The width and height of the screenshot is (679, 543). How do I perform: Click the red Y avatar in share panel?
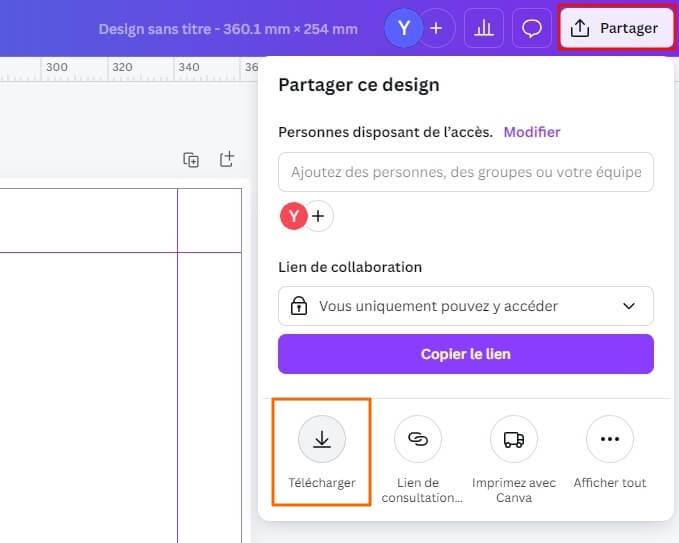(x=294, y=216)
